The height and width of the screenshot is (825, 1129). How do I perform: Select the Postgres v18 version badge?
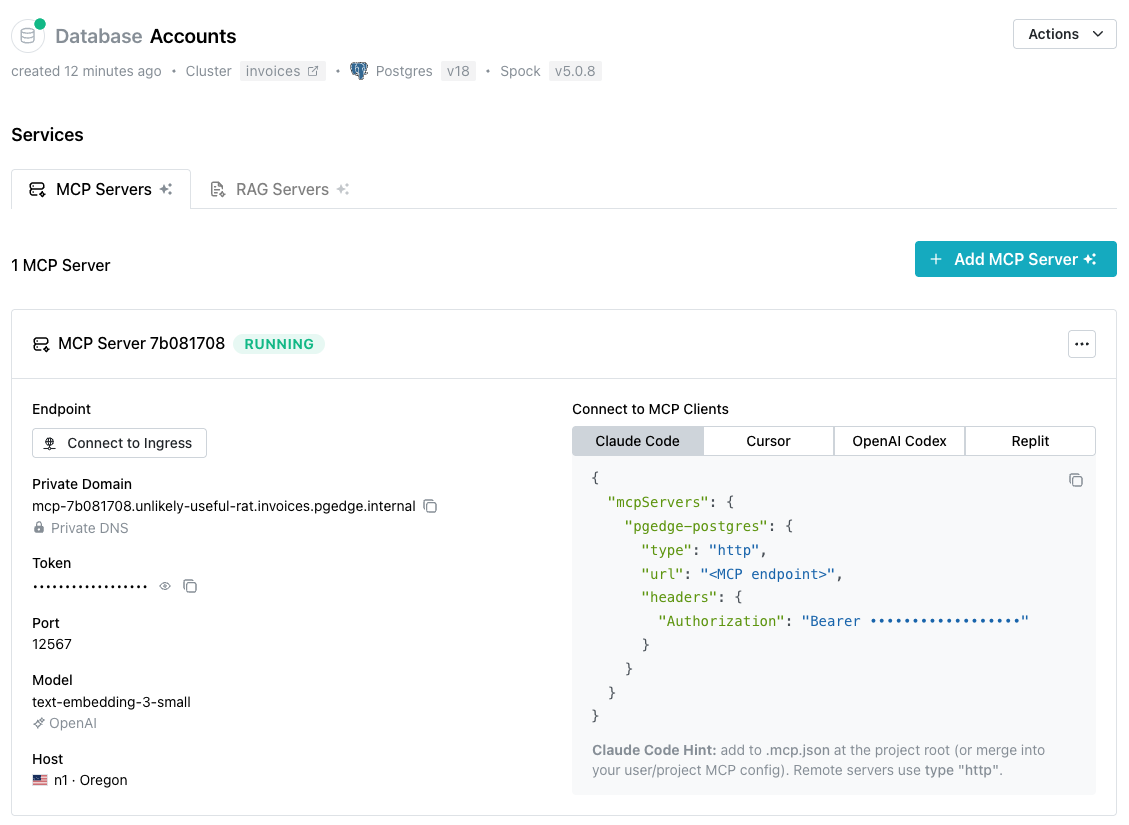[458, 71]
